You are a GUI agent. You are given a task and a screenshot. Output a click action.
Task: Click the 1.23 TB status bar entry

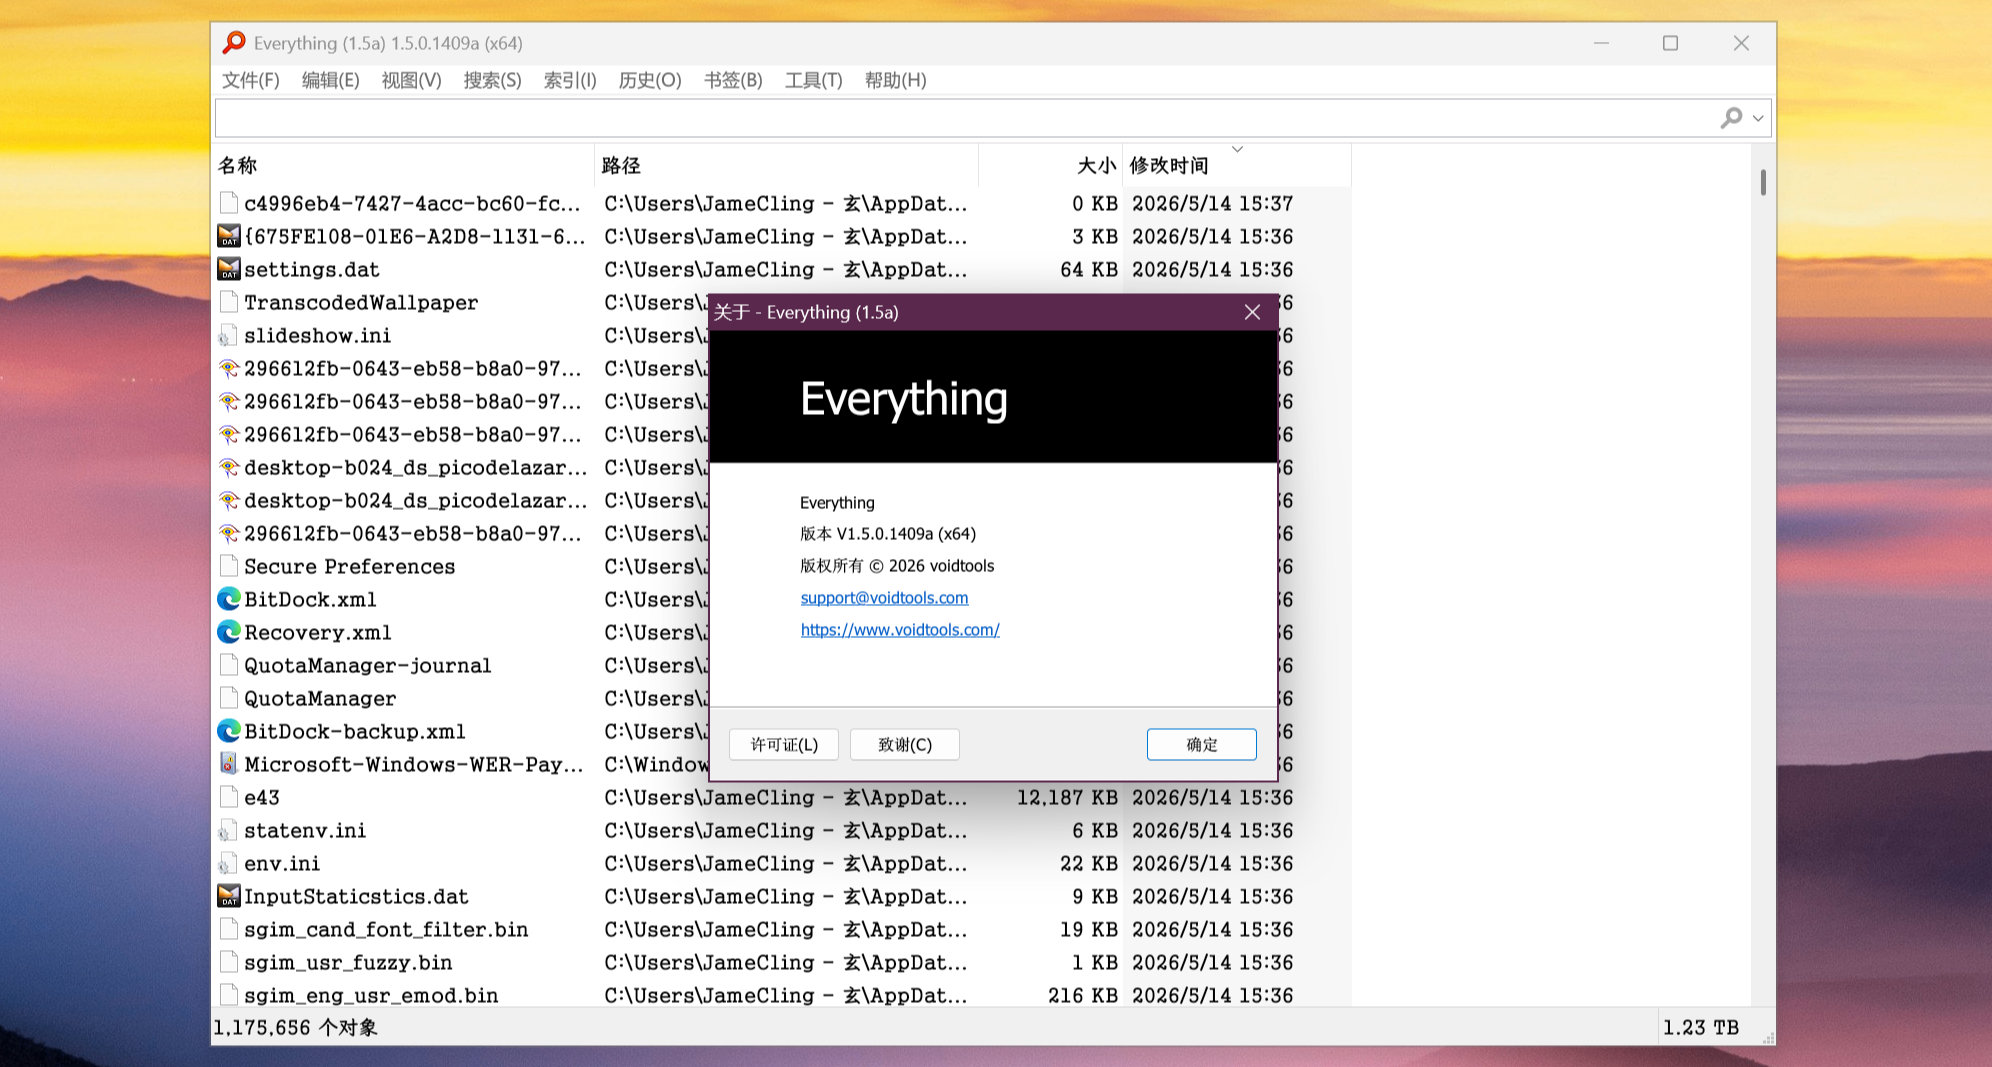pyautogui.click(x=1700, y=1027)
